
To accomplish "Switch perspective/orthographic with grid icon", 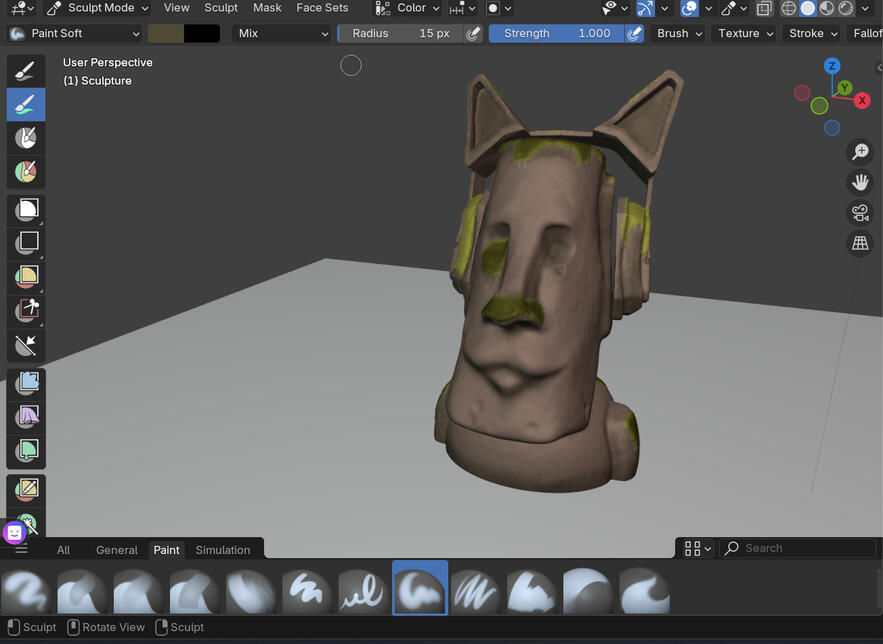I will point(859,243).
